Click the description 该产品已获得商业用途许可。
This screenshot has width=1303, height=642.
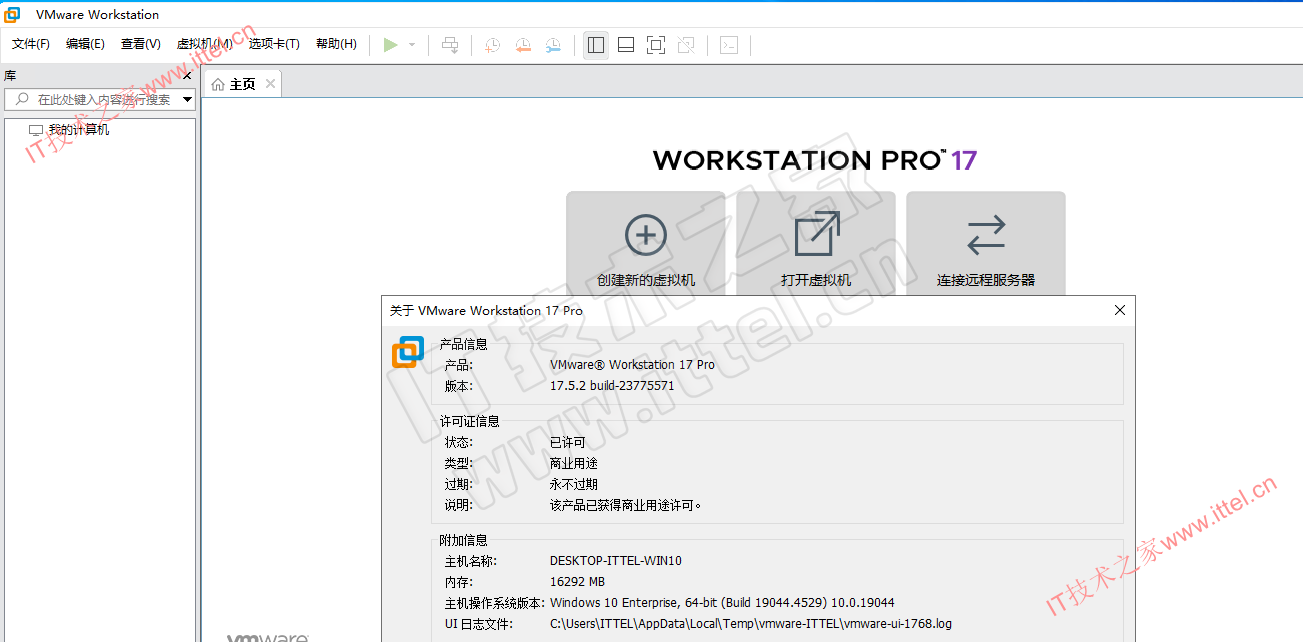tap(626, 505)
